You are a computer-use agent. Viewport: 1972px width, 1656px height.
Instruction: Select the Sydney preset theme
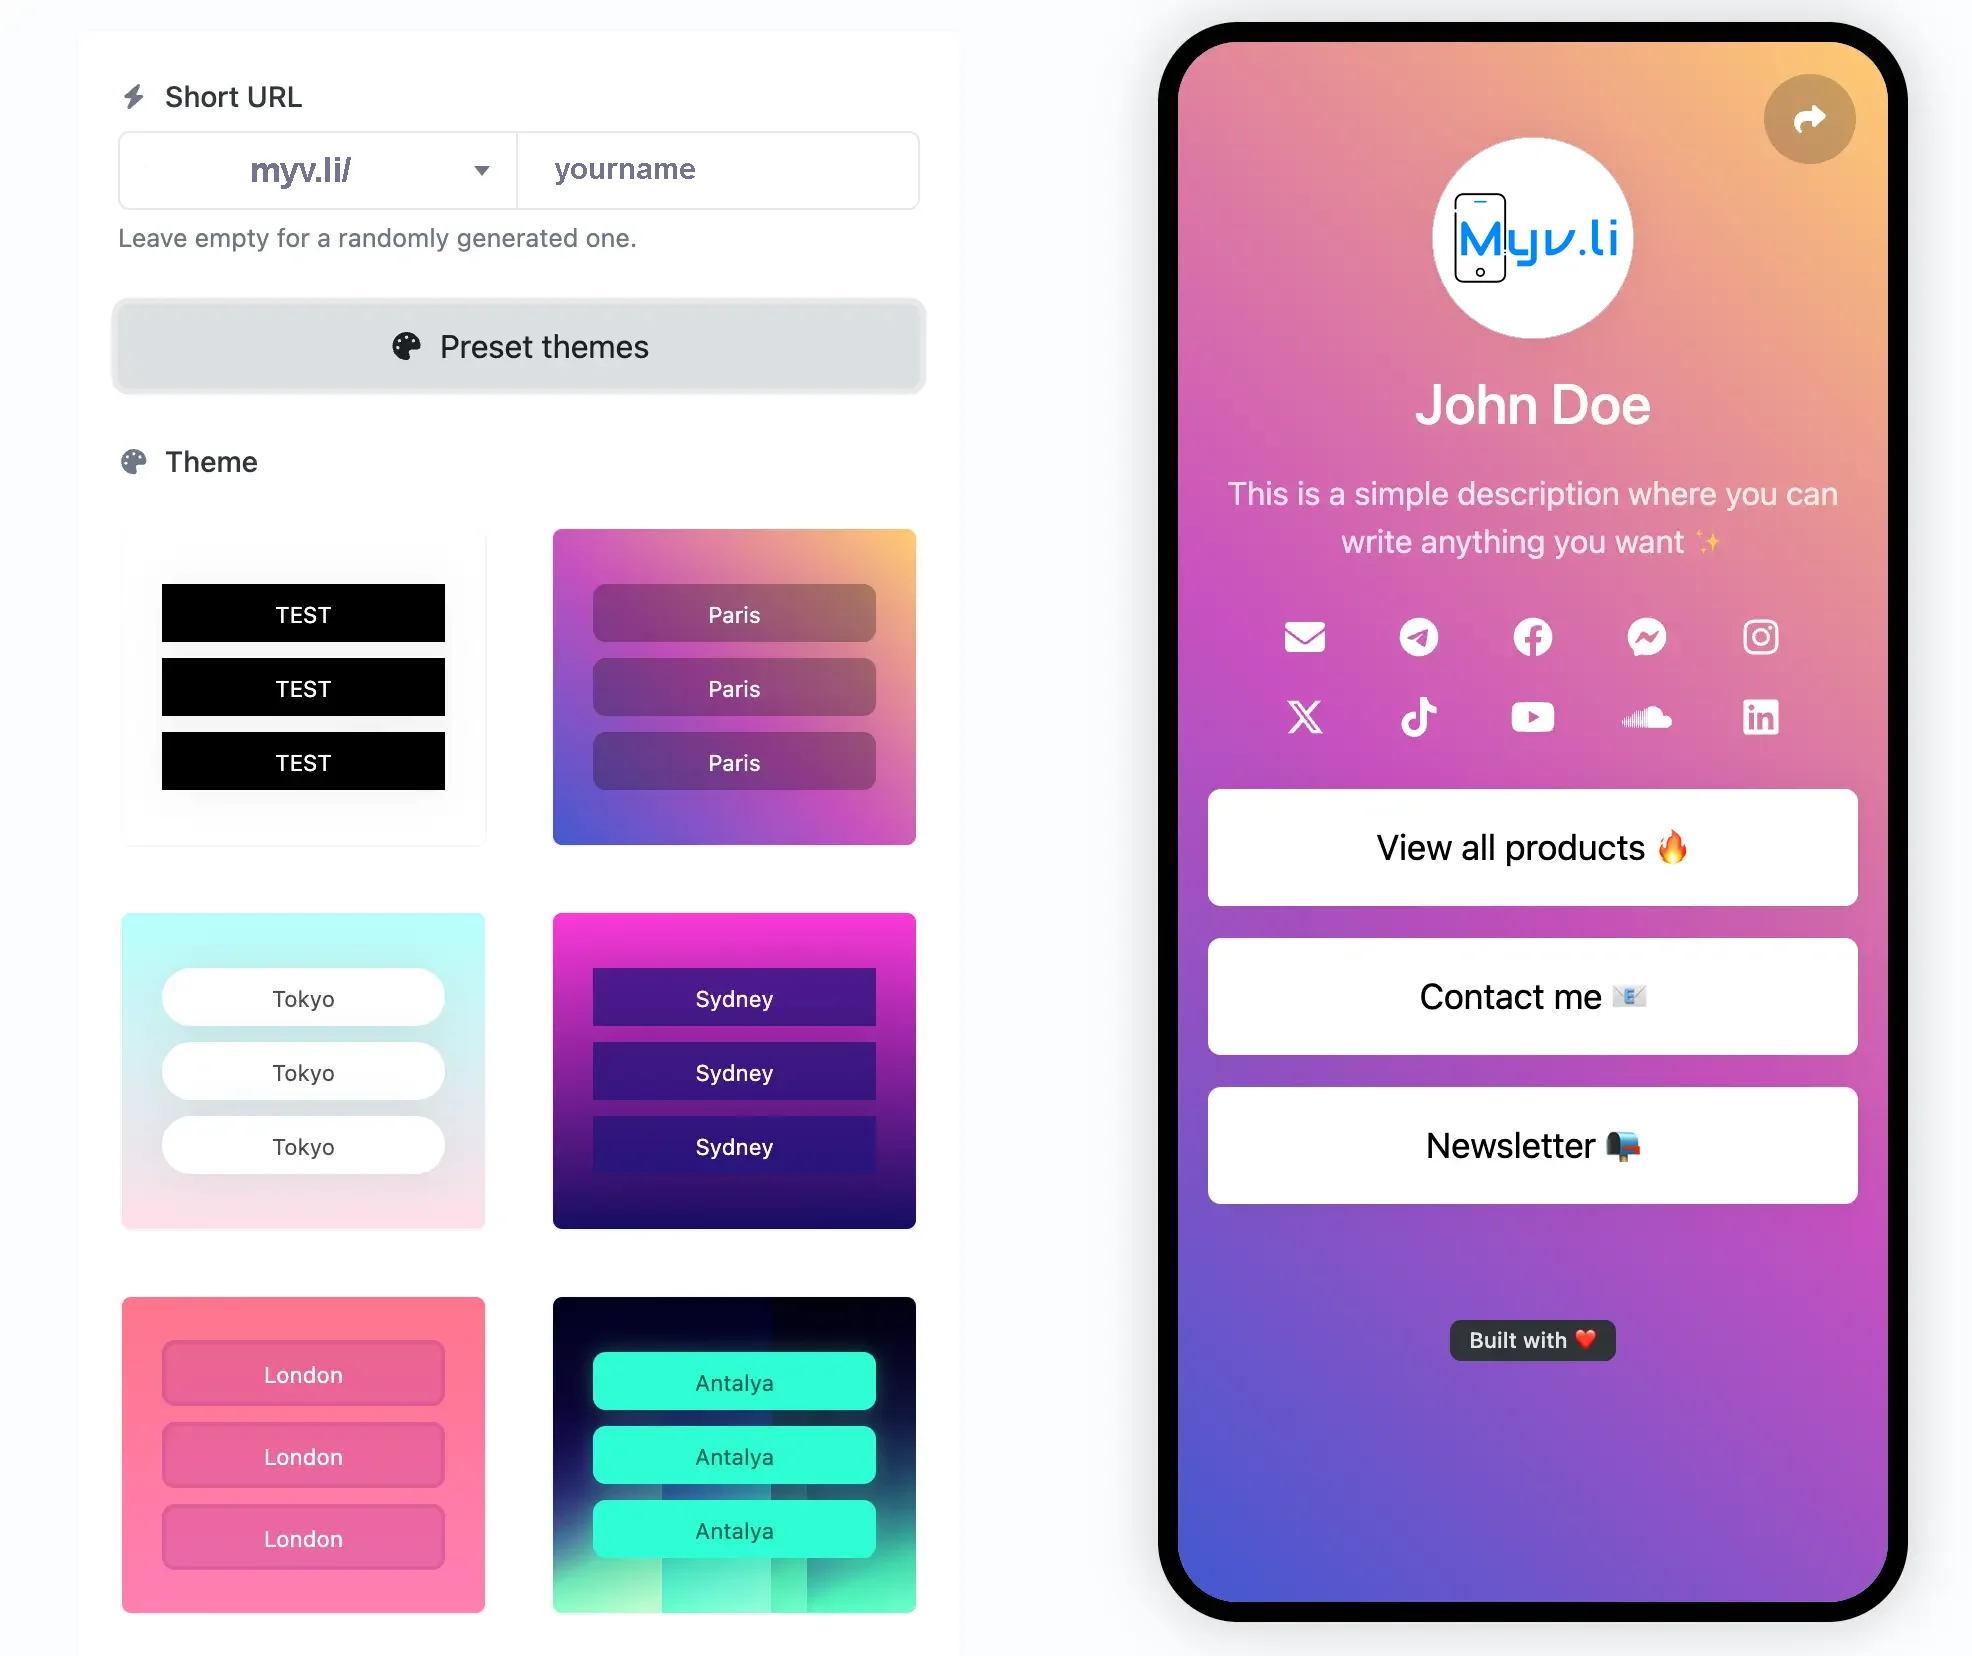(733, 1070)
